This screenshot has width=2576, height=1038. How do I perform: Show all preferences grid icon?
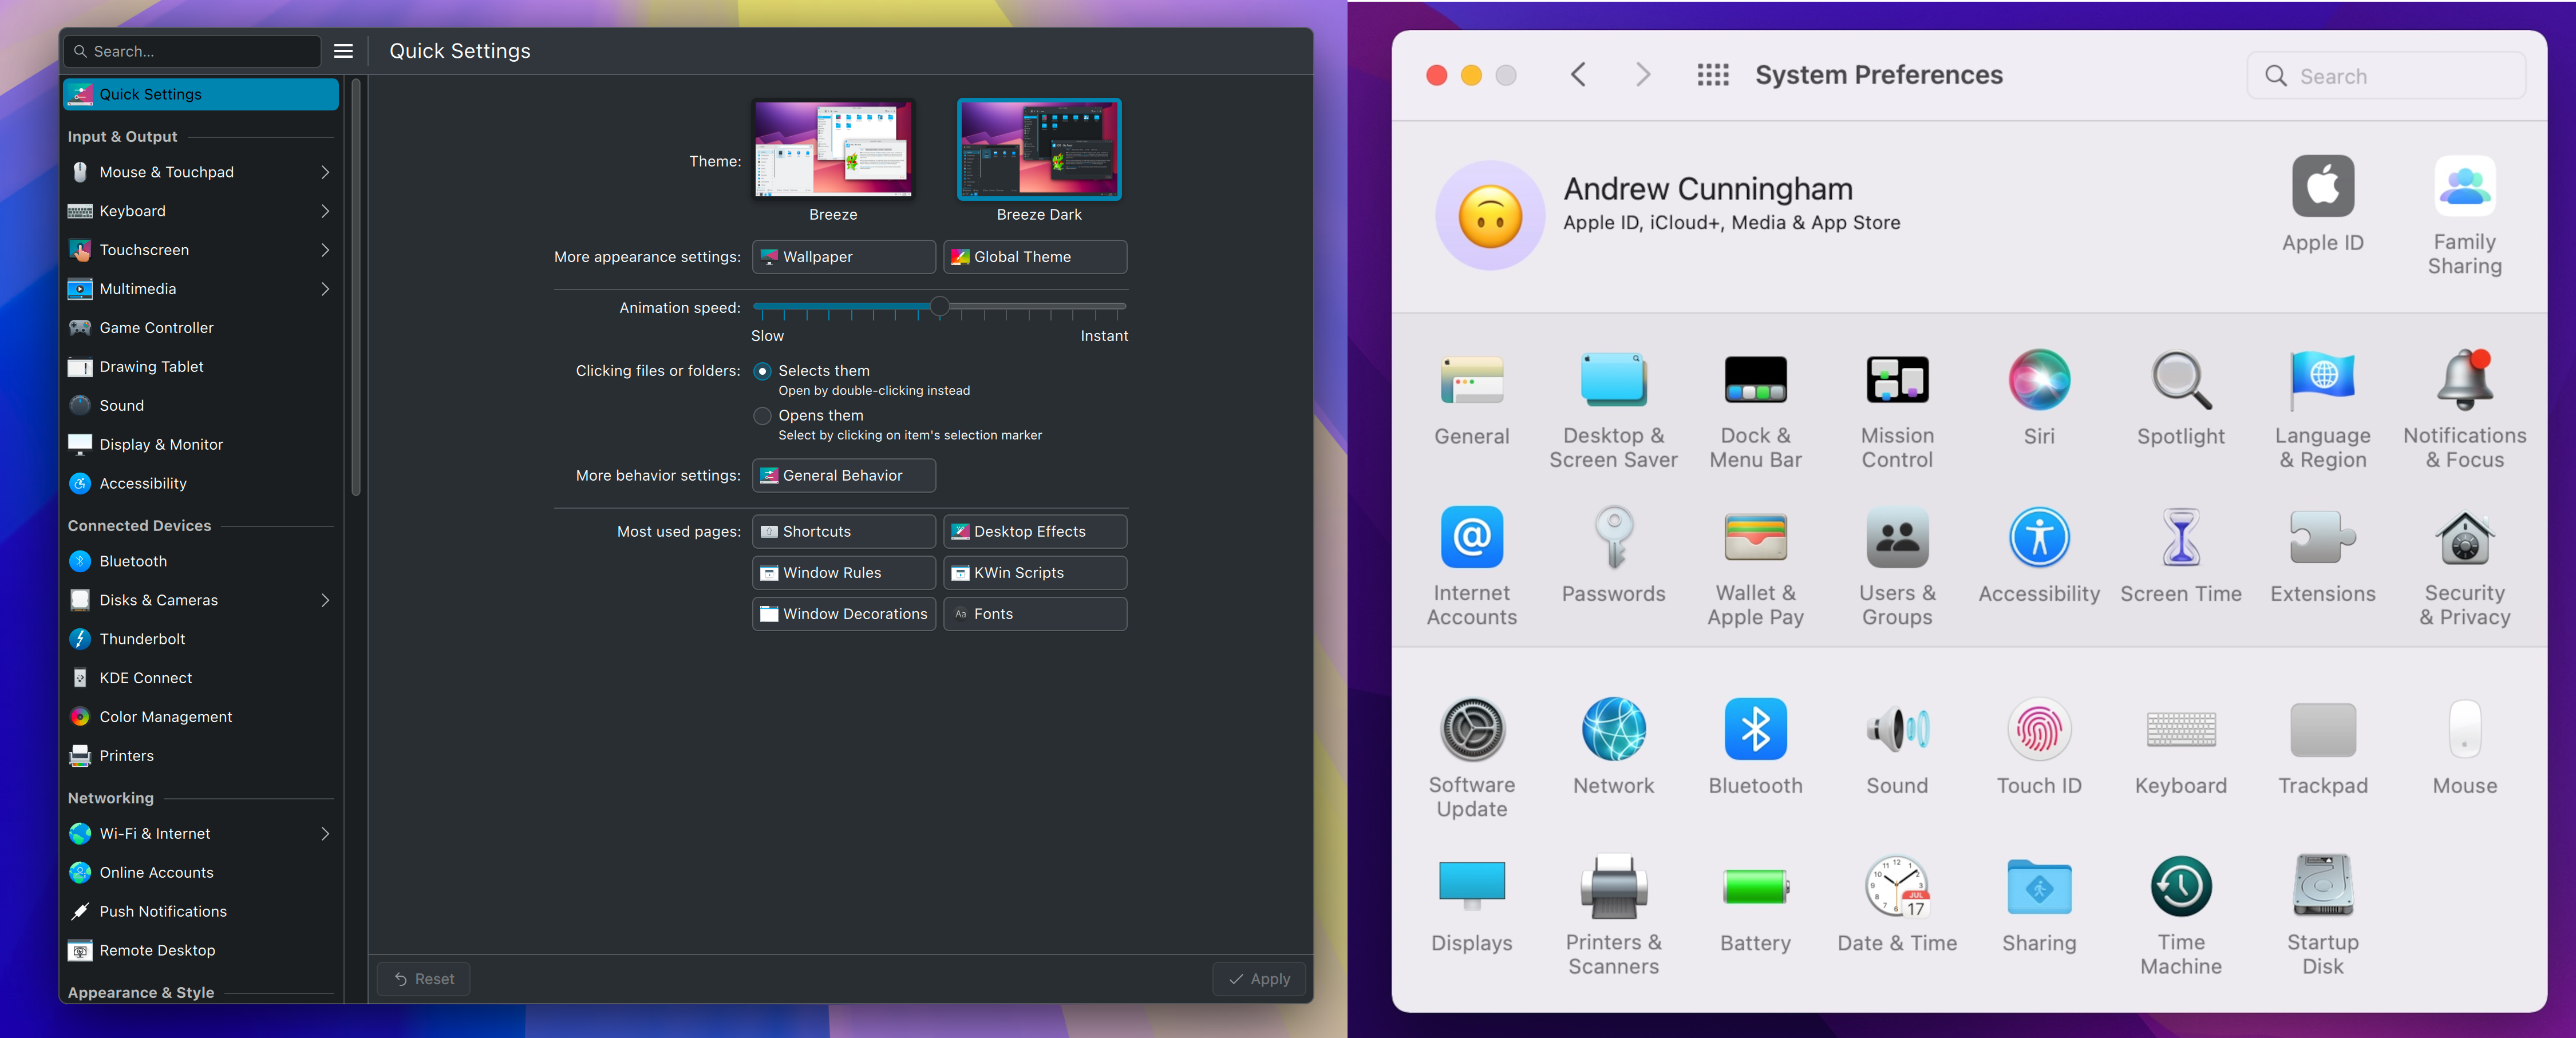1712,75
